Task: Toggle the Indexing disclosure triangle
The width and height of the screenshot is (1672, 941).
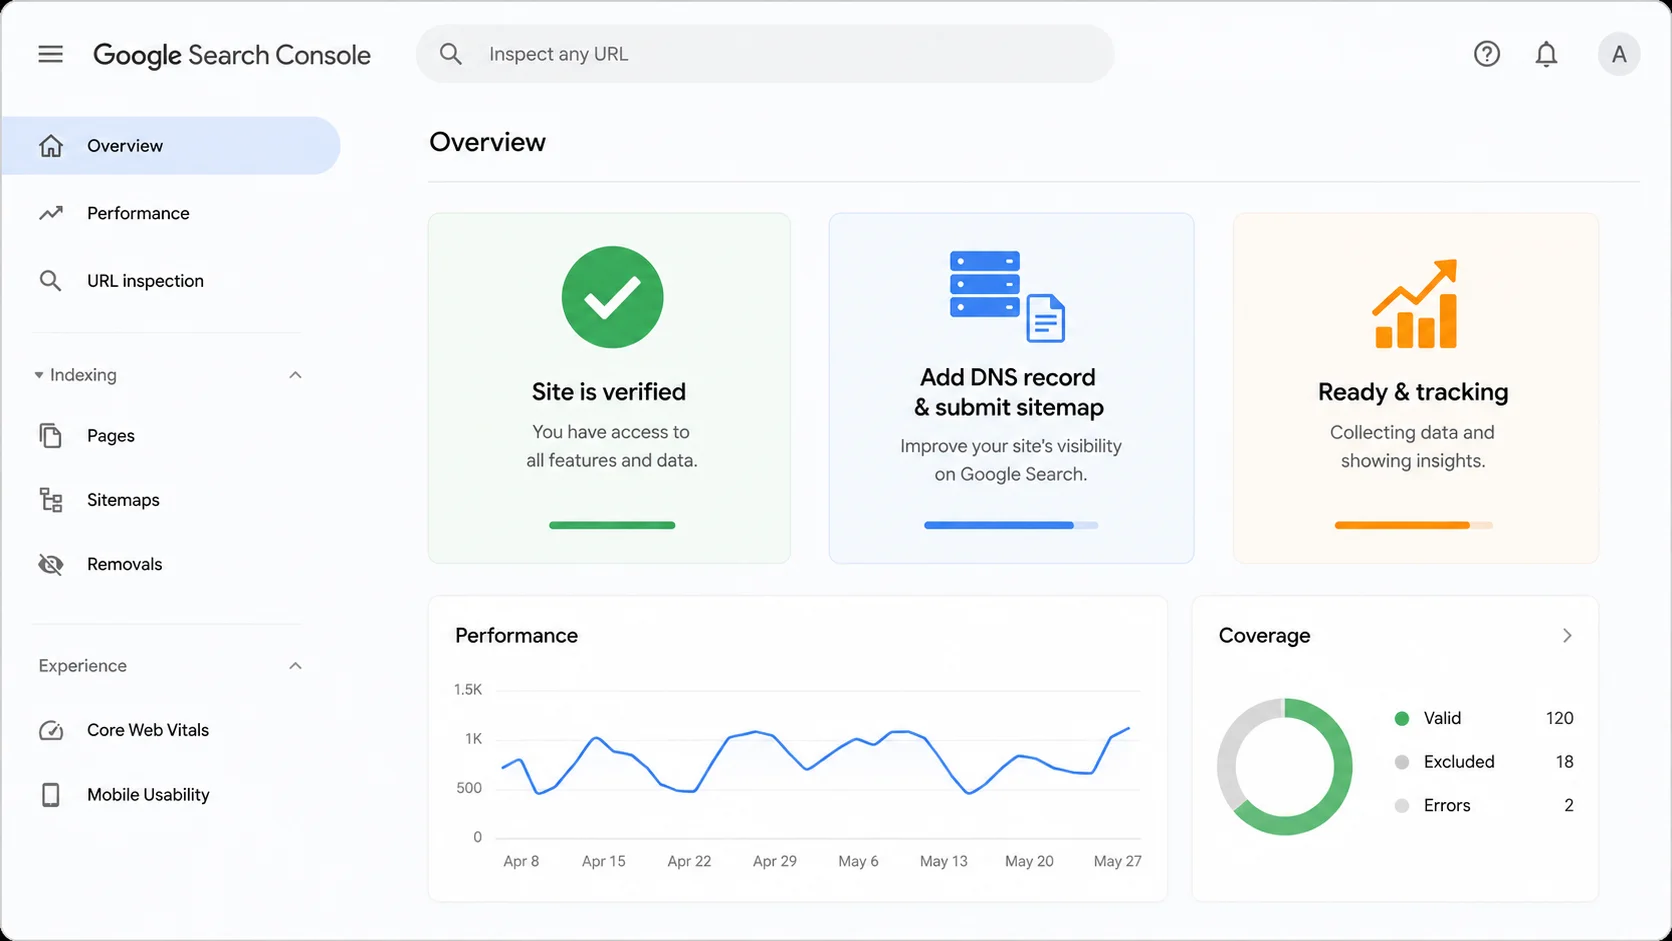Action: click(39, 375)
